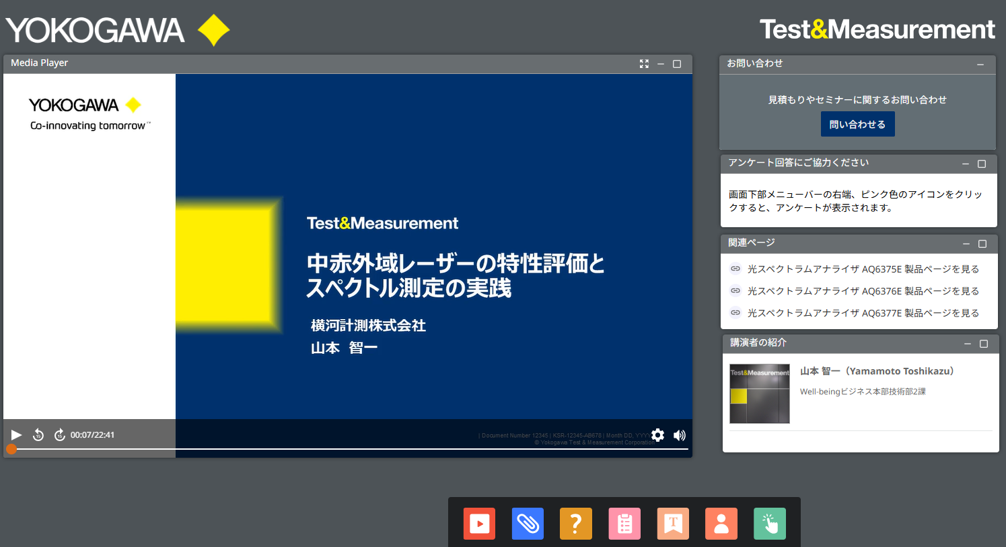This screenshot has width=1006, height=547.
Task: Click the お問い合わせ panel title
Action: 754,63
